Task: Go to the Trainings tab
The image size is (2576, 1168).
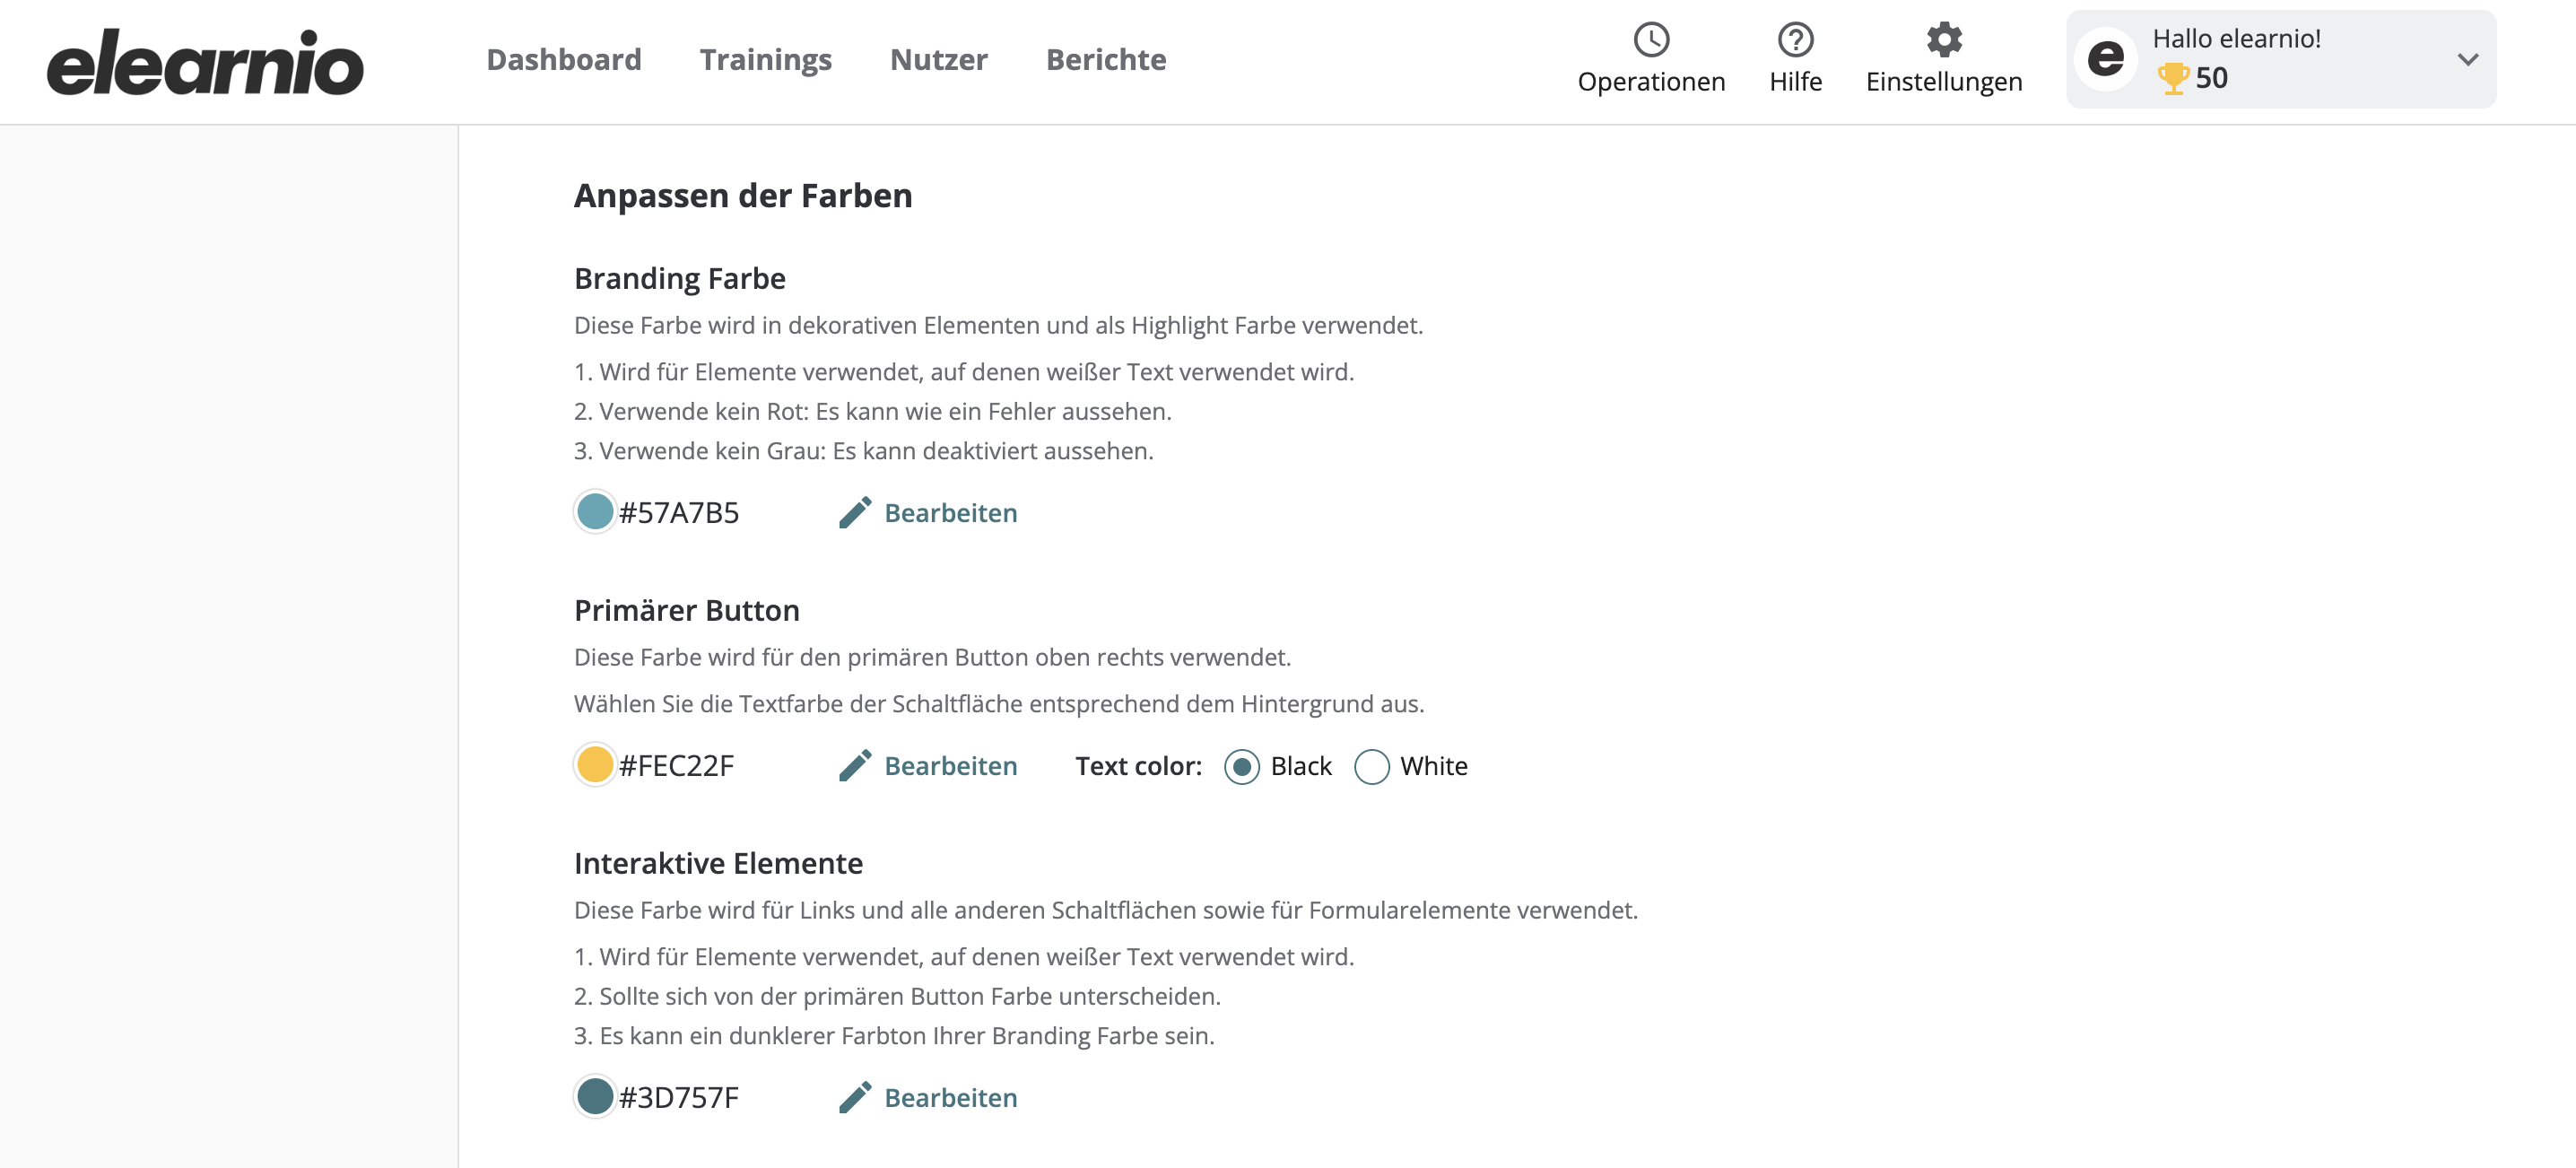Action: [x=765, y=59]
